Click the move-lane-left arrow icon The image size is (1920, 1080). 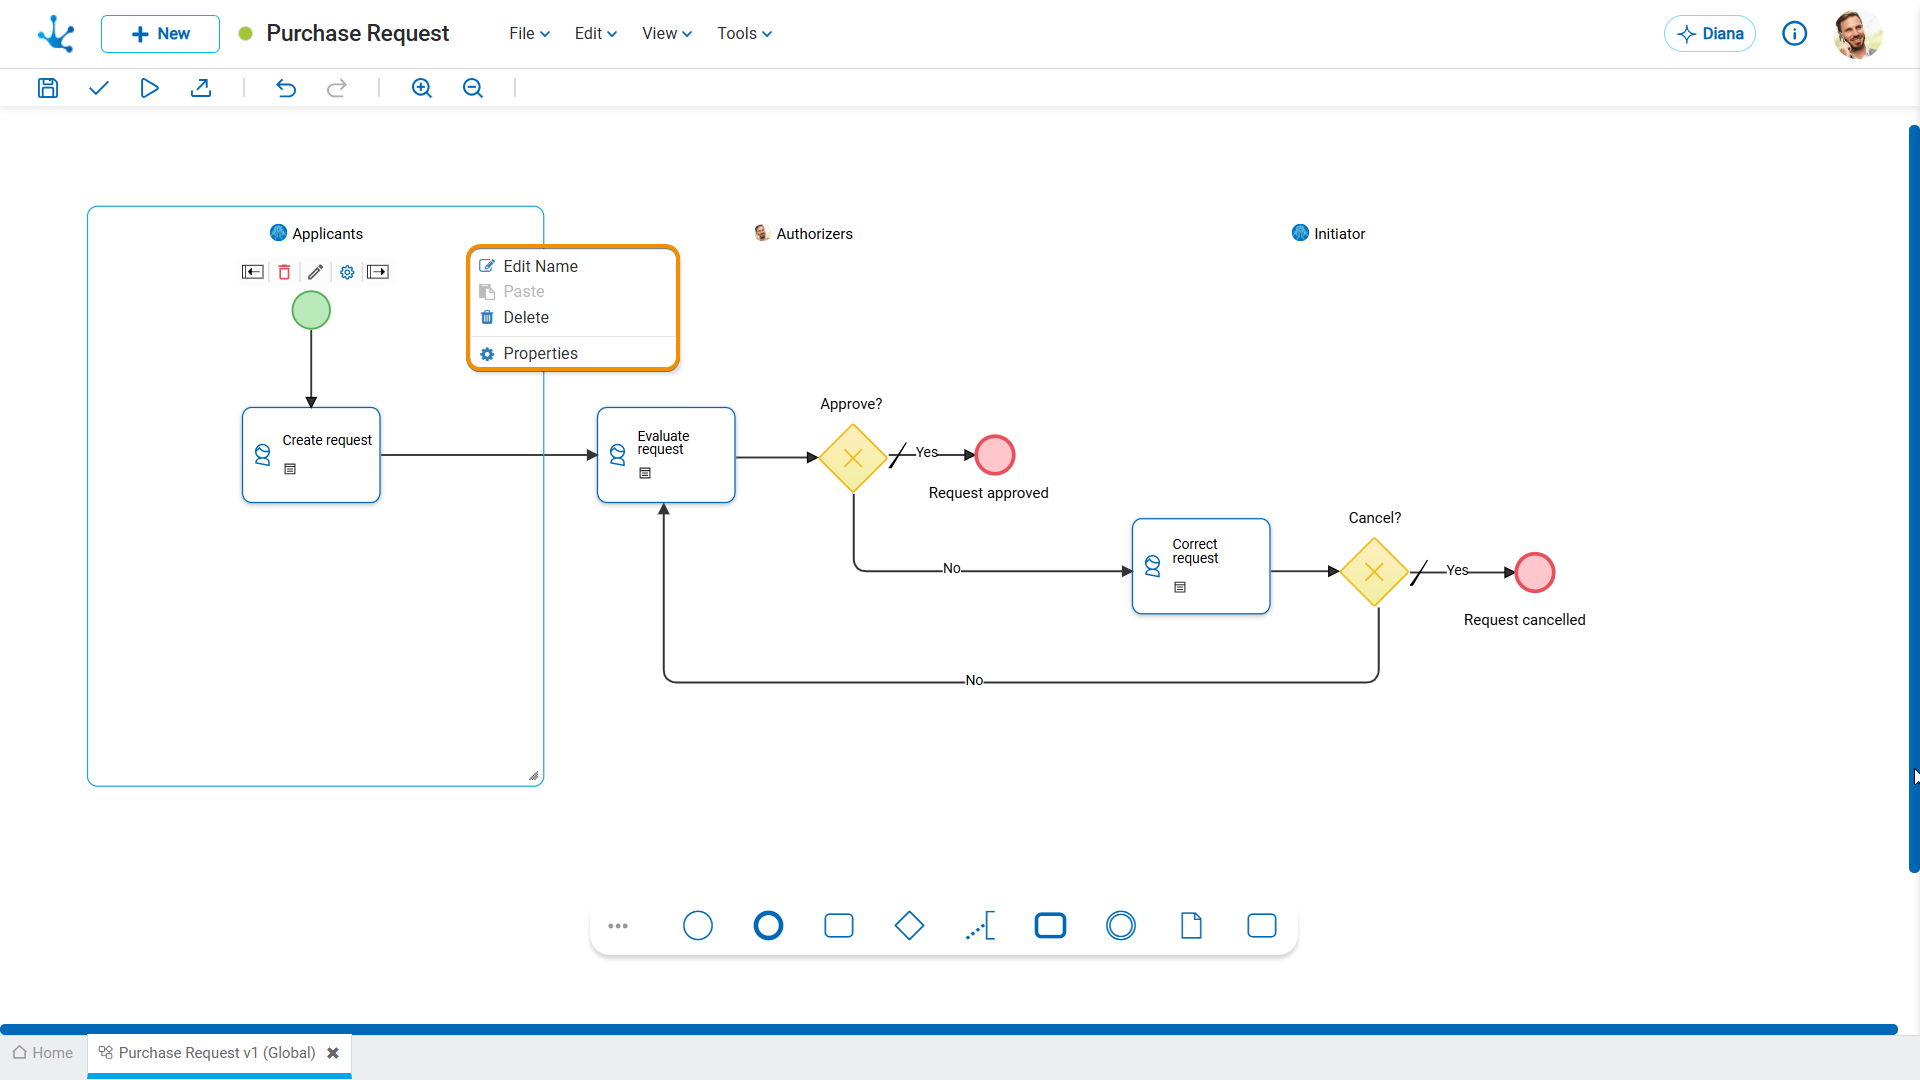tap(253, 272)
